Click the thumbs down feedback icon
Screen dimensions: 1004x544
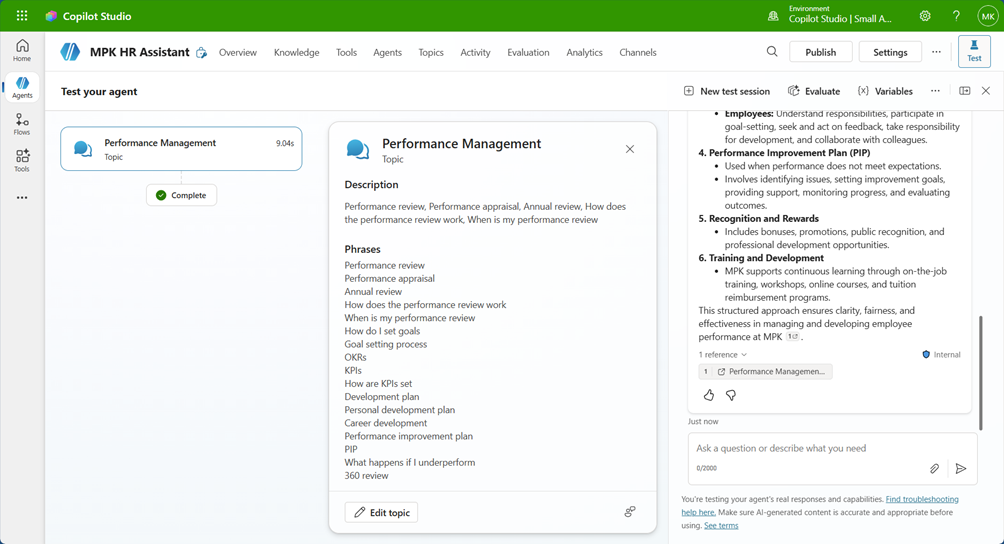coord(731,395)
